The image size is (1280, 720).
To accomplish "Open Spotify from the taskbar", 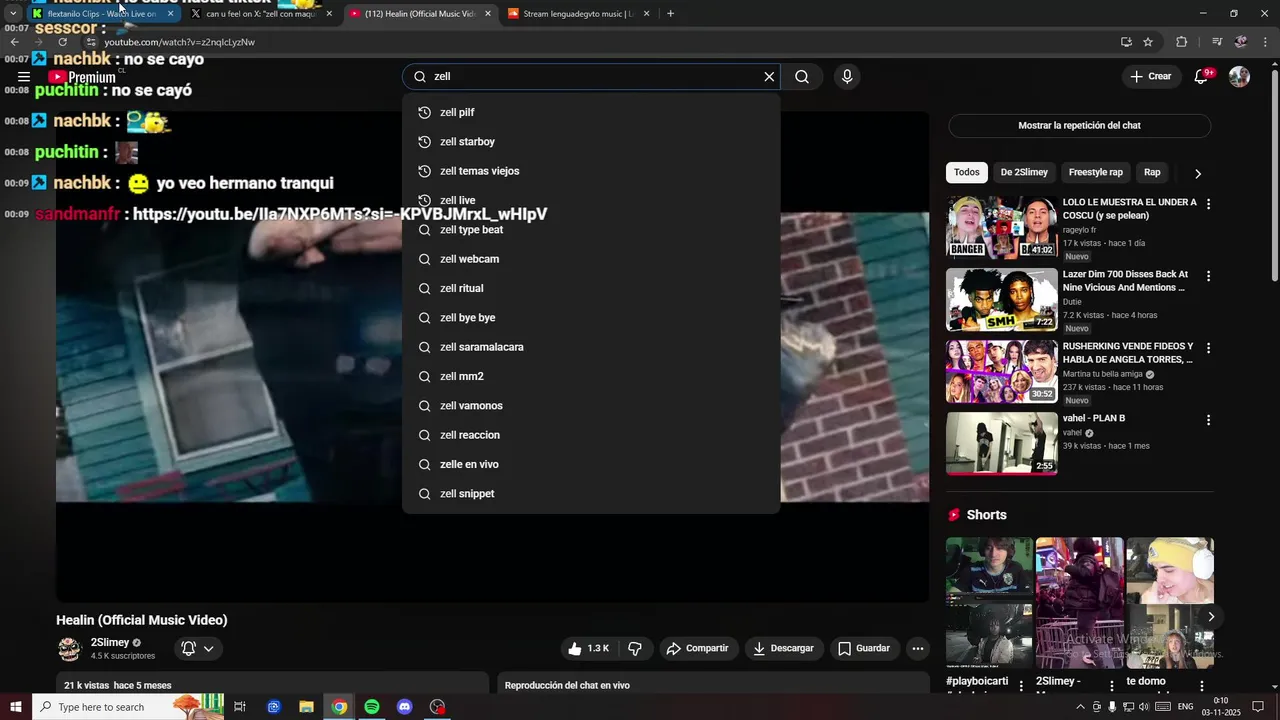I will 372,707.
